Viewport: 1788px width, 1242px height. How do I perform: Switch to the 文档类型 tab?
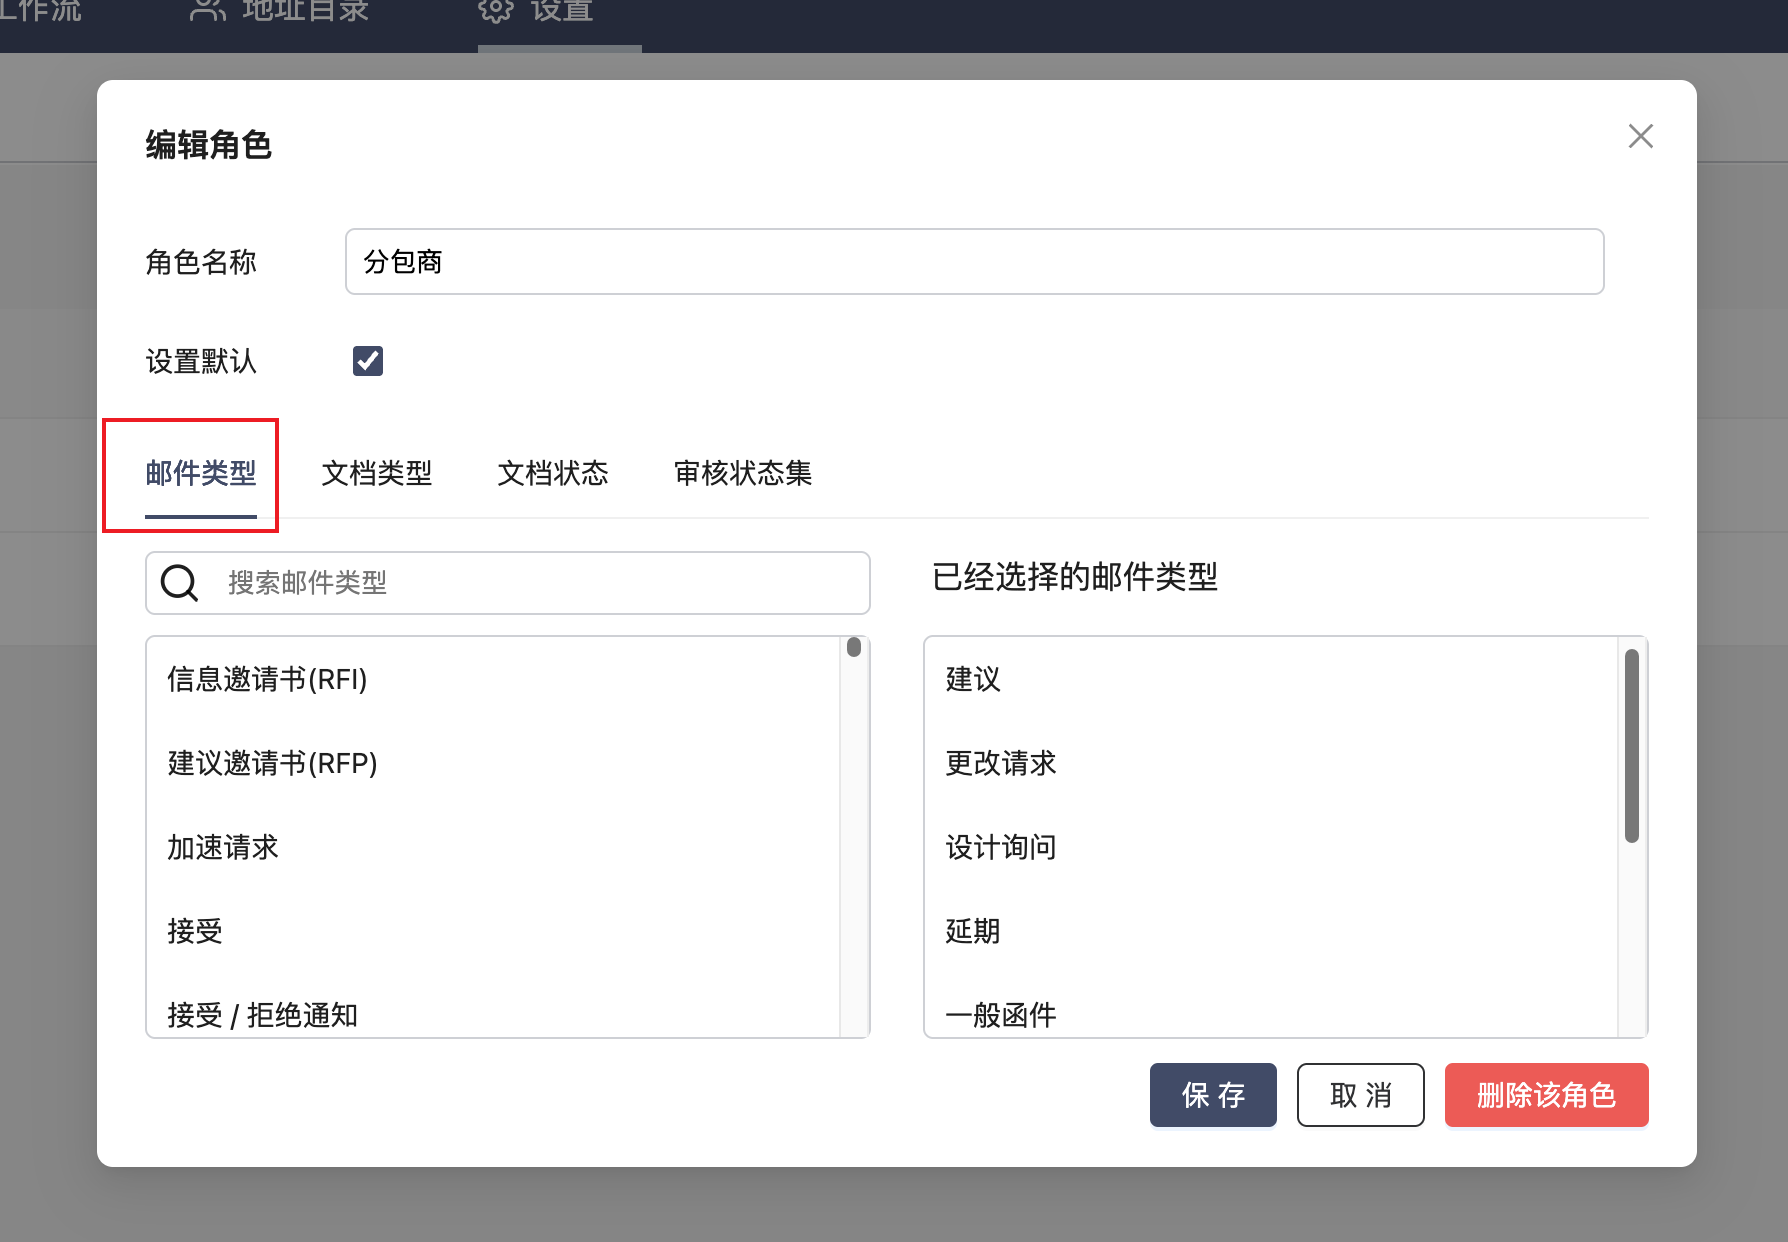(x=377, y=473)
